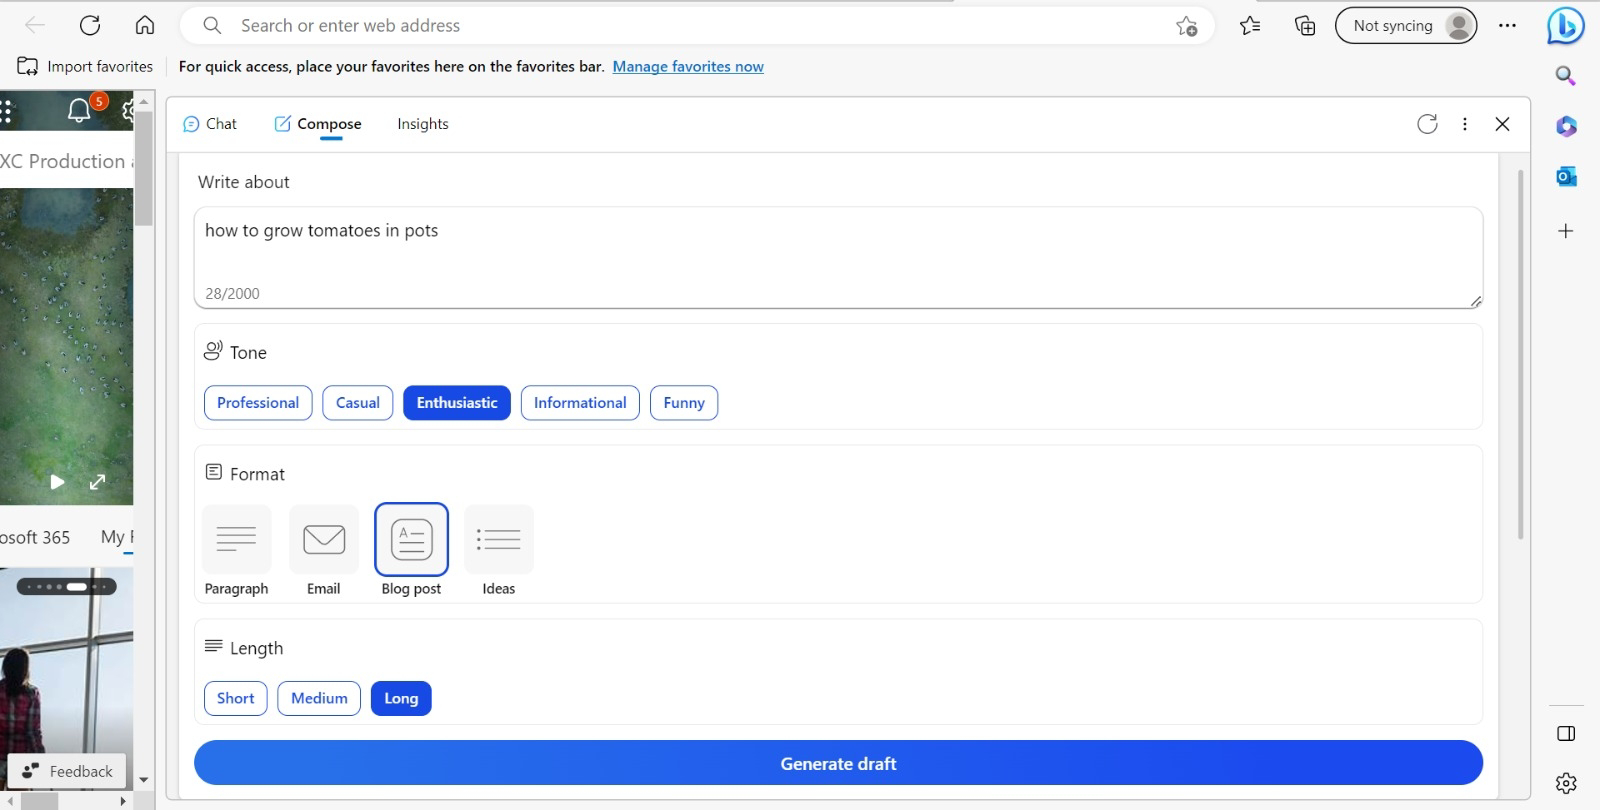Open the Collections icon
This screenshot has height=810, width=1600.
tap(1305, 26)
